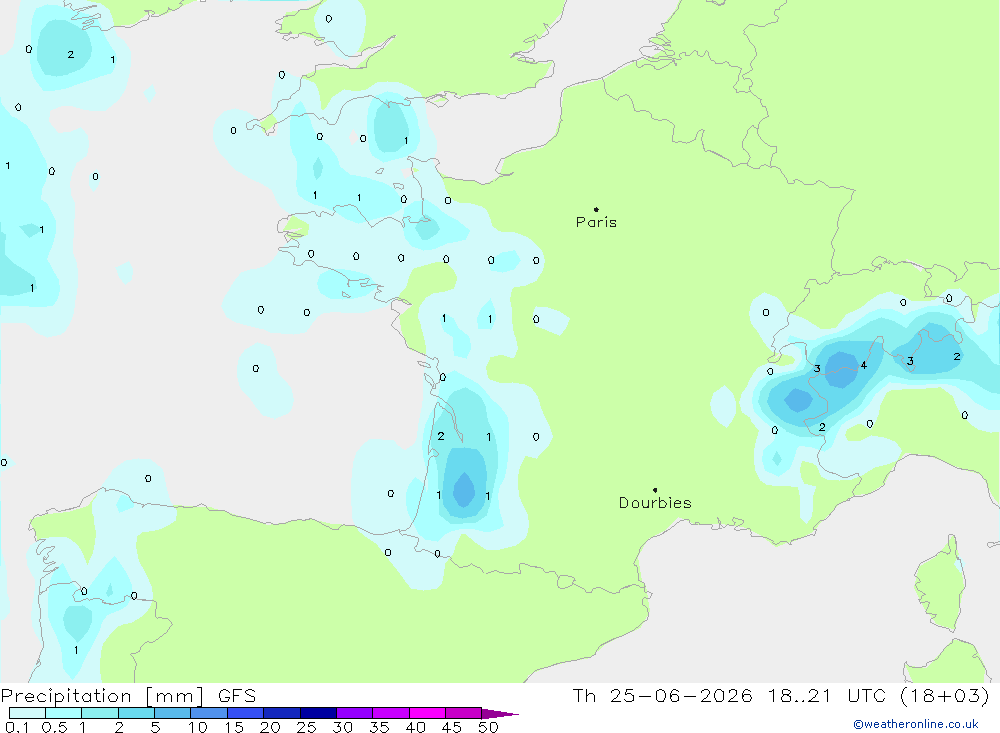Pick the 2–5 mm legend color swatch
This screenshot has height=733, width=1000.
136,713
